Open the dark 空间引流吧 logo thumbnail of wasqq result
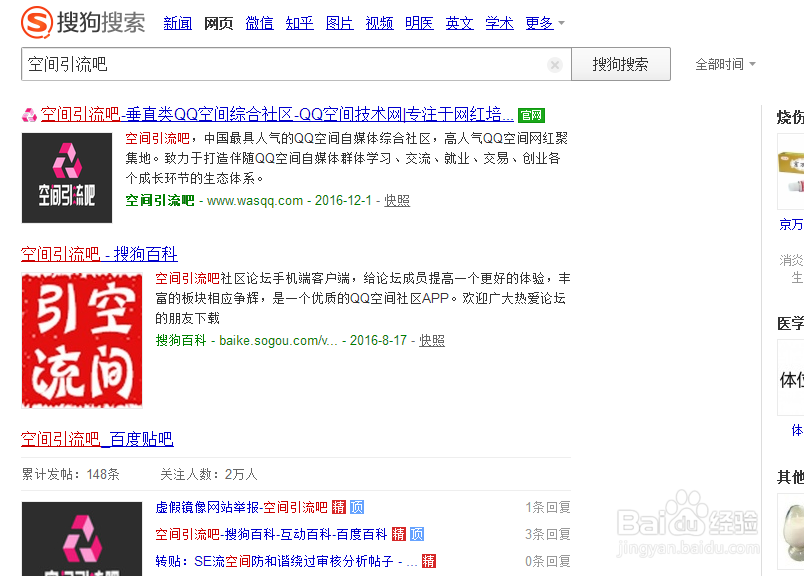Image resolution: width=804 pixels, height=576 pixels. (67, 177)
